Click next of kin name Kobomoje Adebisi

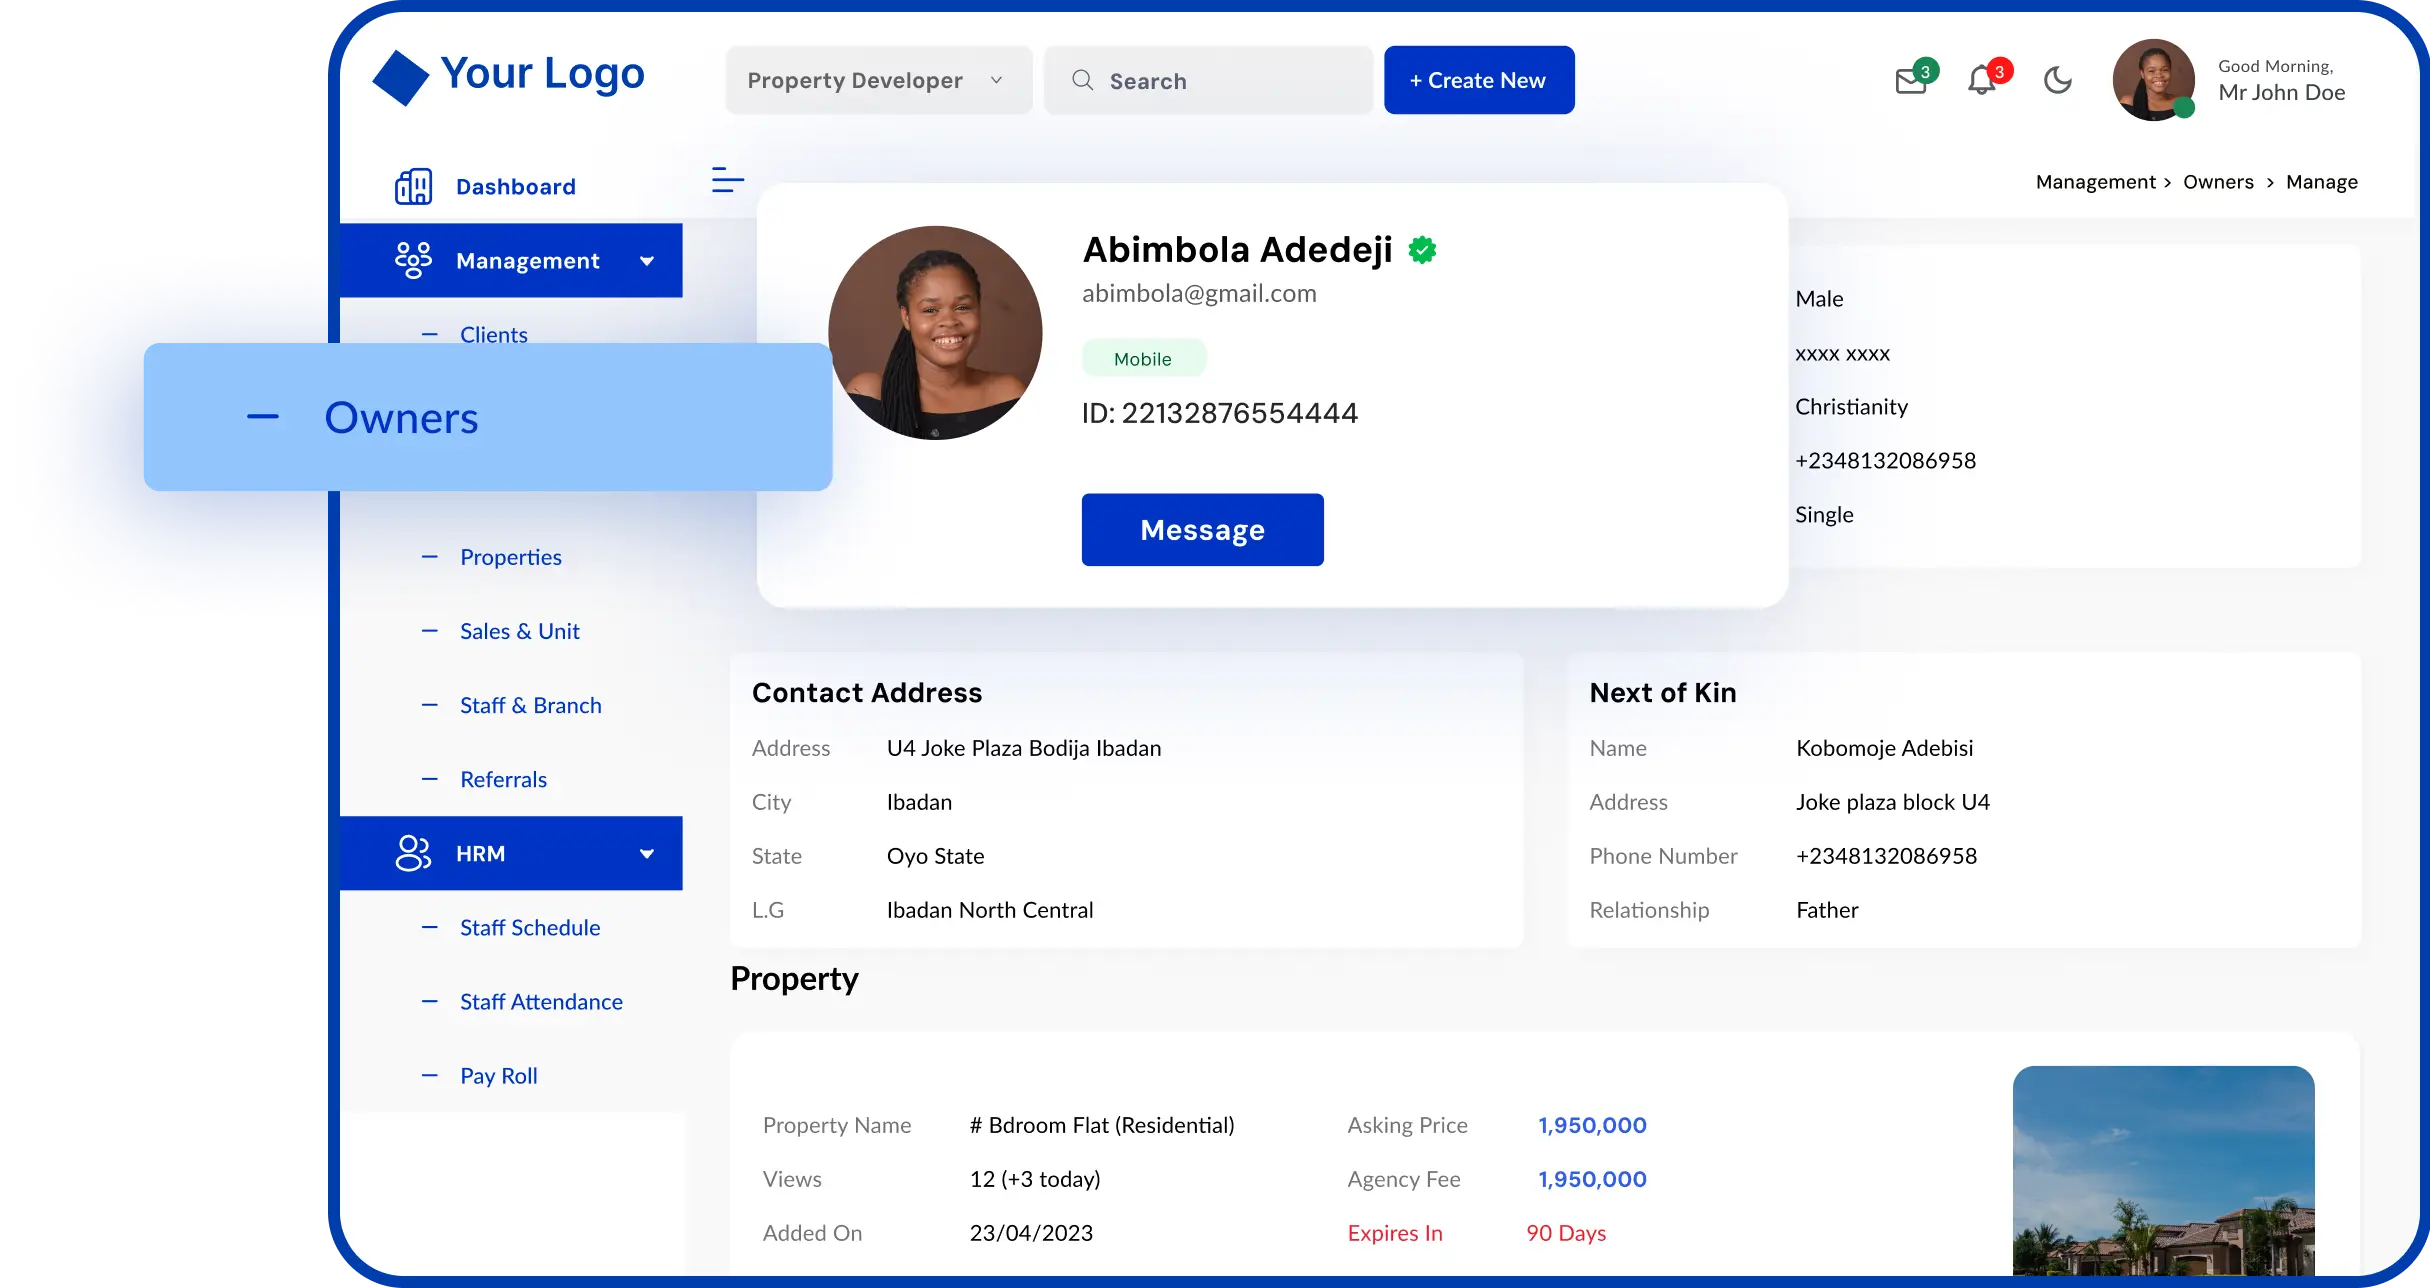[1884, 748]
